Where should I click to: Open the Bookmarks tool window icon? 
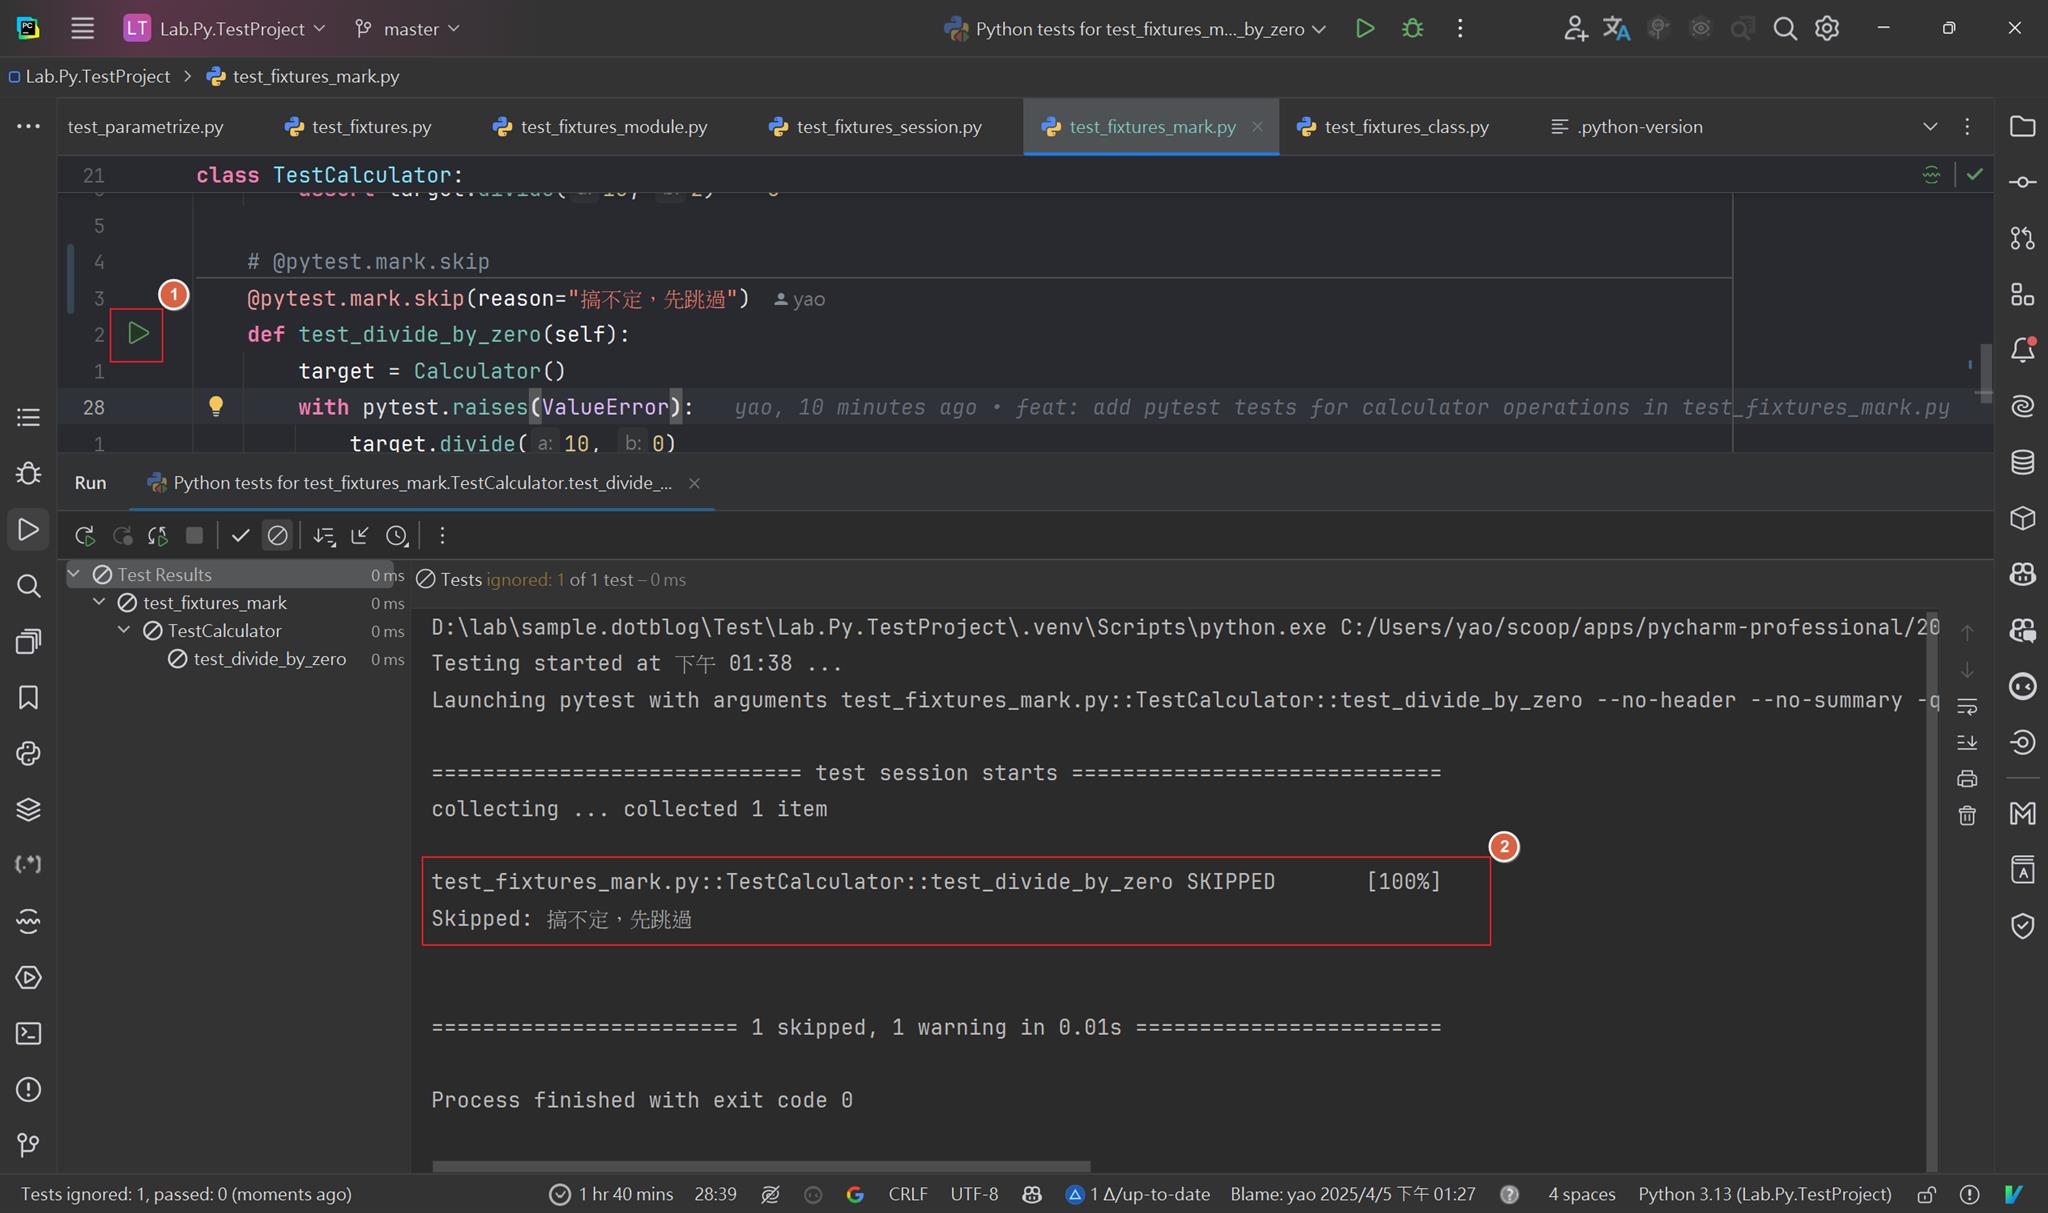tap(28, 697)
